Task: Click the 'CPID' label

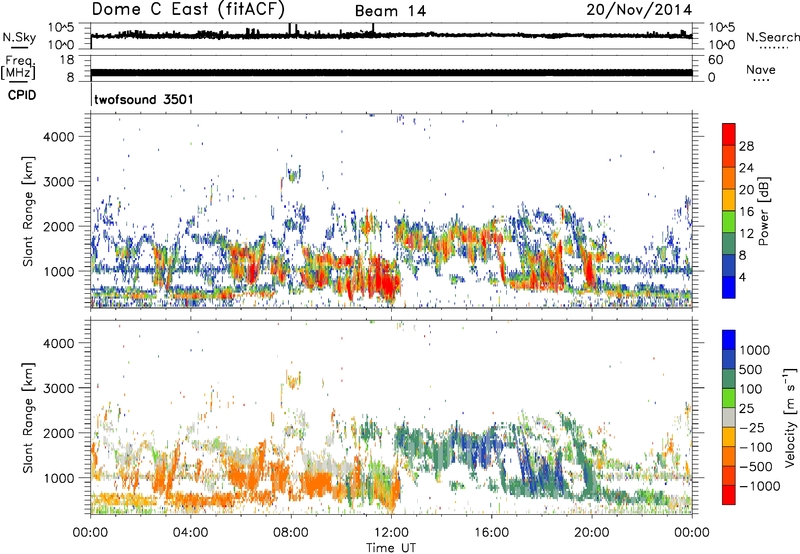Action: click(22, 95)
